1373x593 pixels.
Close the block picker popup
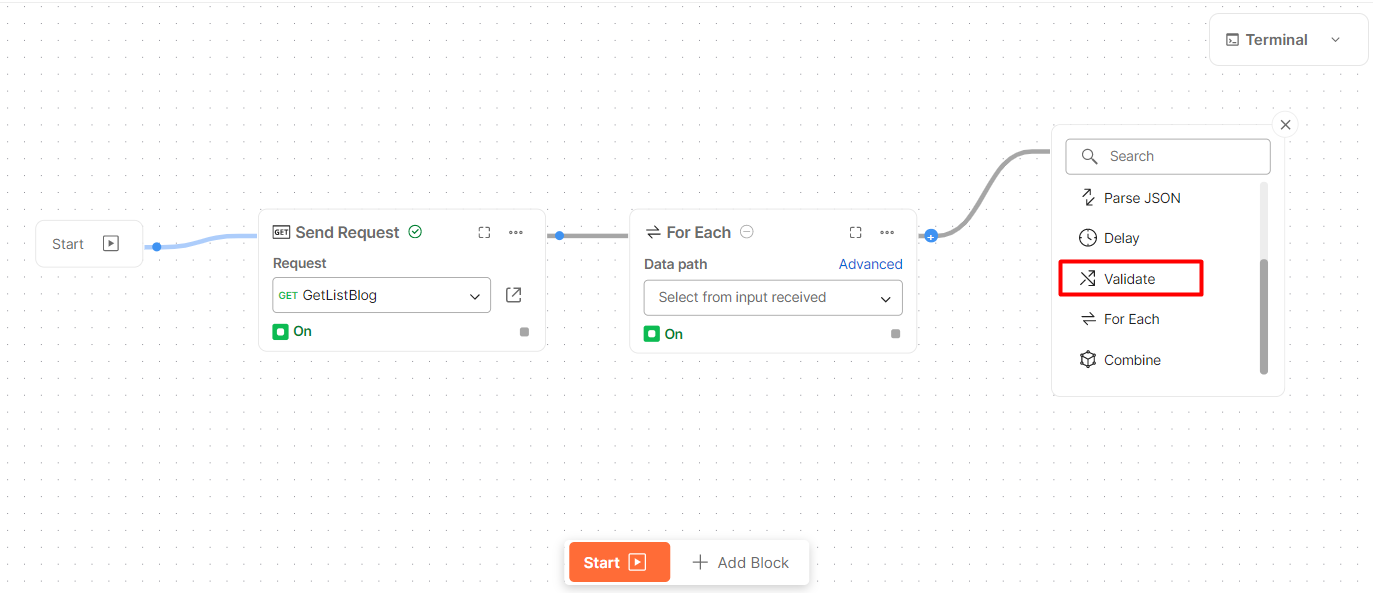[1286, 125]
